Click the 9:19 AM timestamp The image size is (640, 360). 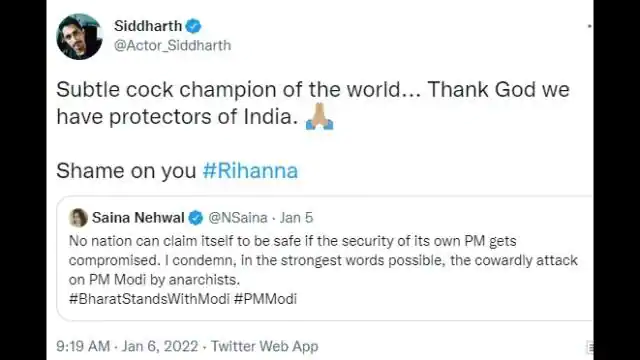pos(83,347)
